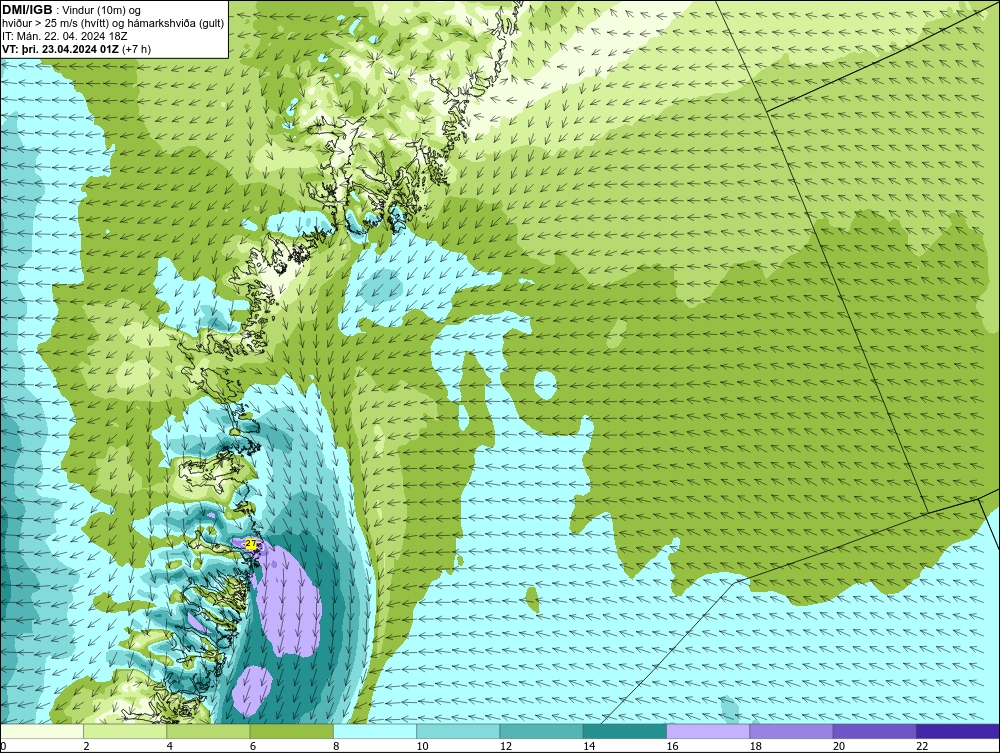Click the 14-16 m/s dark teal legend swatch

pos(625,731)
